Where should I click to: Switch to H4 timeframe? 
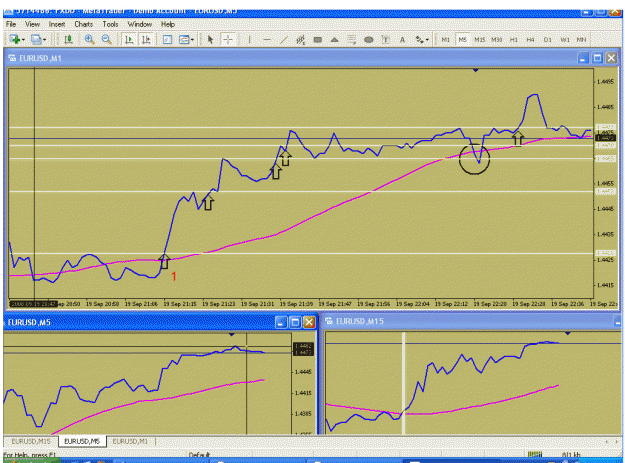click(530, 40)
